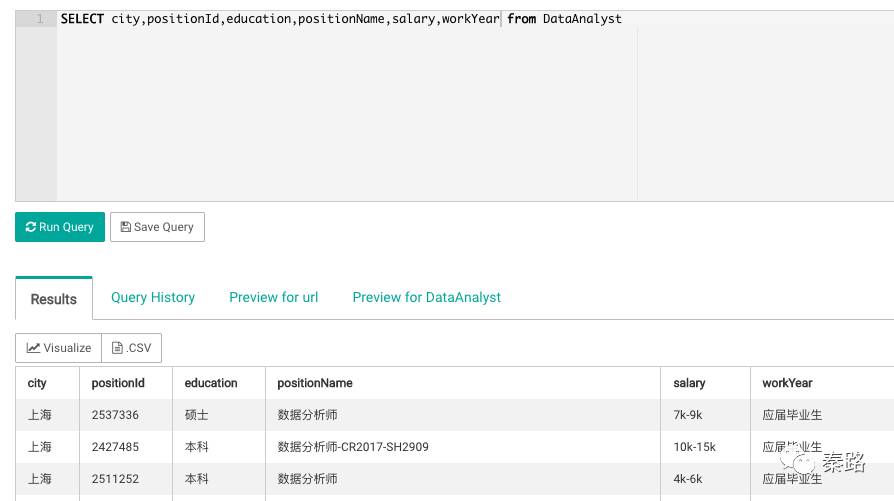Export results as .CSV
894x501 pixels.
(x=132, y=348)
